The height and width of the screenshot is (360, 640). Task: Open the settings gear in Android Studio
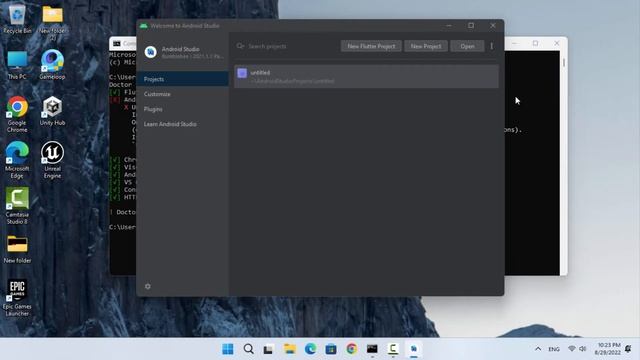(148, 287)
